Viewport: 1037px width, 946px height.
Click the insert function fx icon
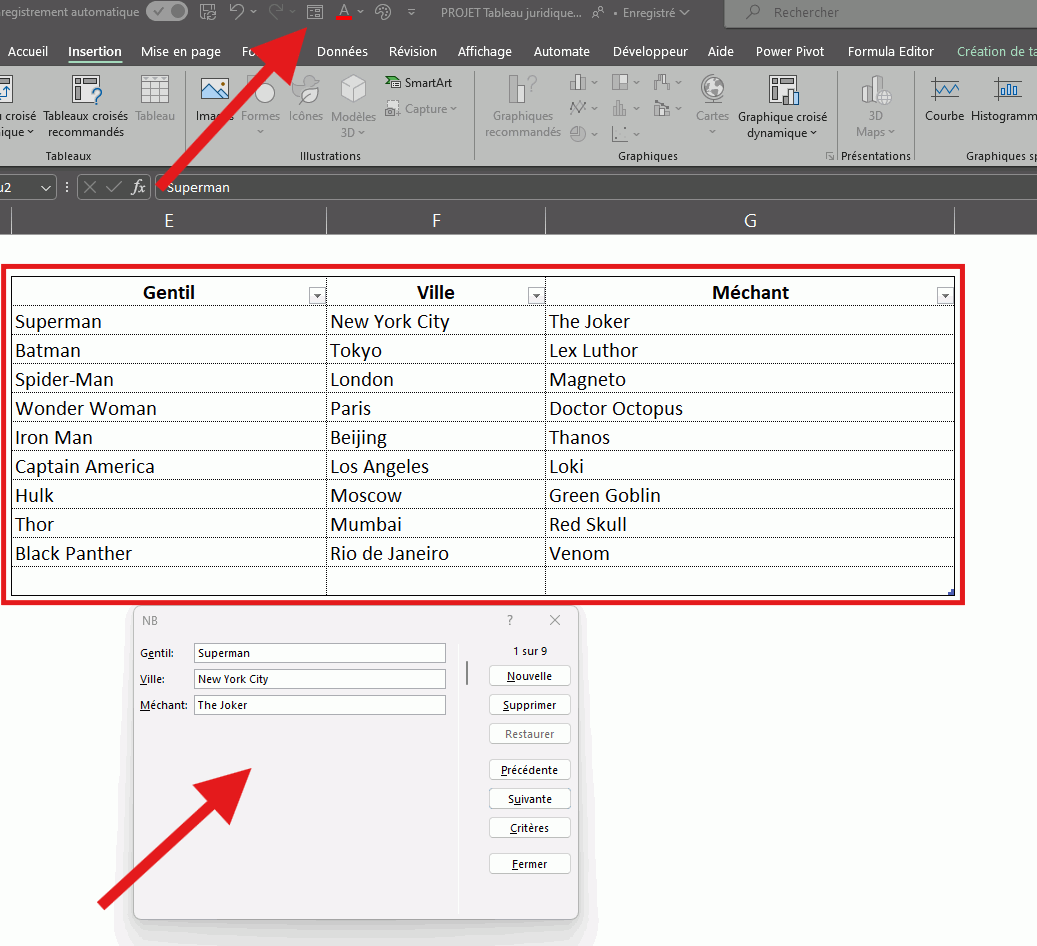tap(139, 187)
